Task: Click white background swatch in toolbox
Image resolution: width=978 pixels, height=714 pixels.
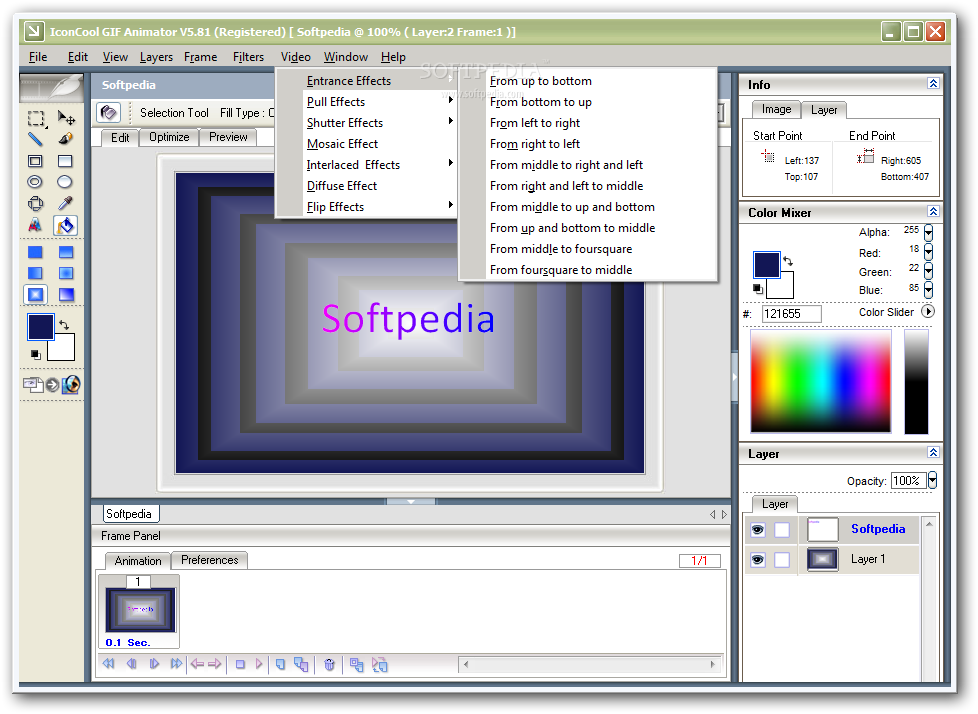Action: [62, 349]
